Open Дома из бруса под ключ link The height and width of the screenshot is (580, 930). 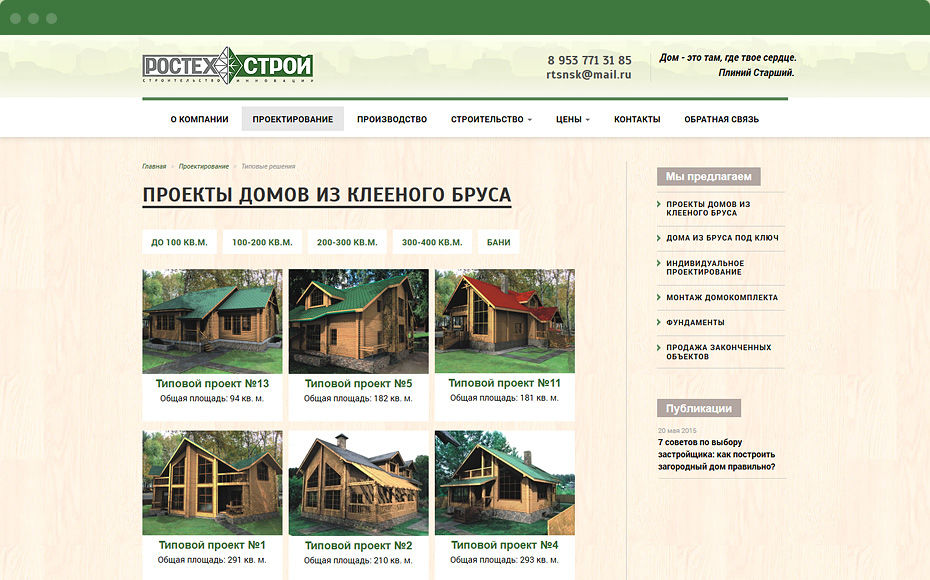722,238
